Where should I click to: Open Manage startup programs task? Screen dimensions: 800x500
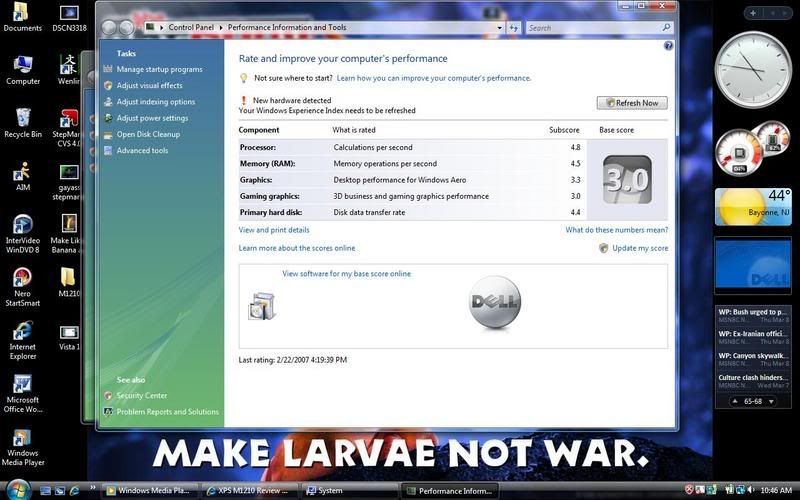(x=159, y=69)
